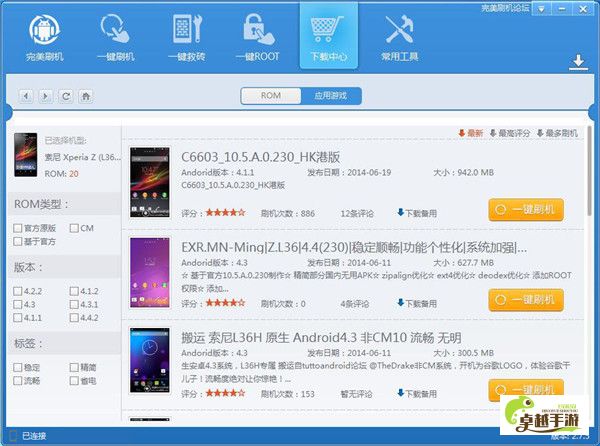The height and width of the screenshot is (446, 600).
Task: Enable the 稳定 stable tag filter
Action: [18, 368]
